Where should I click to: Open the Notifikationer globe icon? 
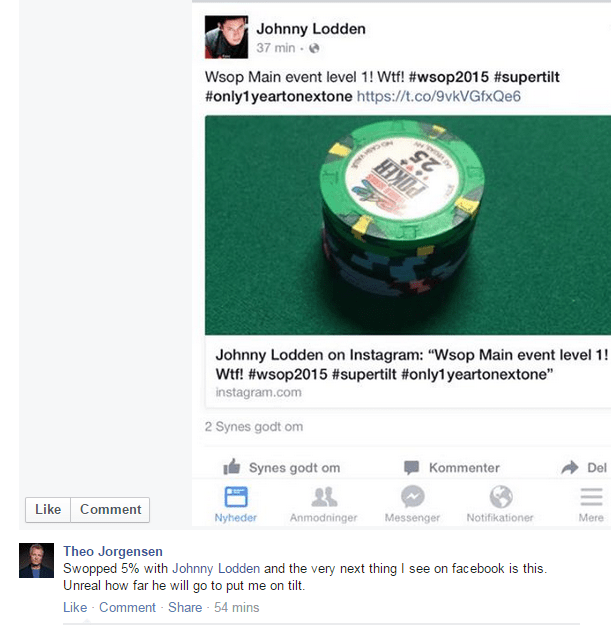pos(501,497)
